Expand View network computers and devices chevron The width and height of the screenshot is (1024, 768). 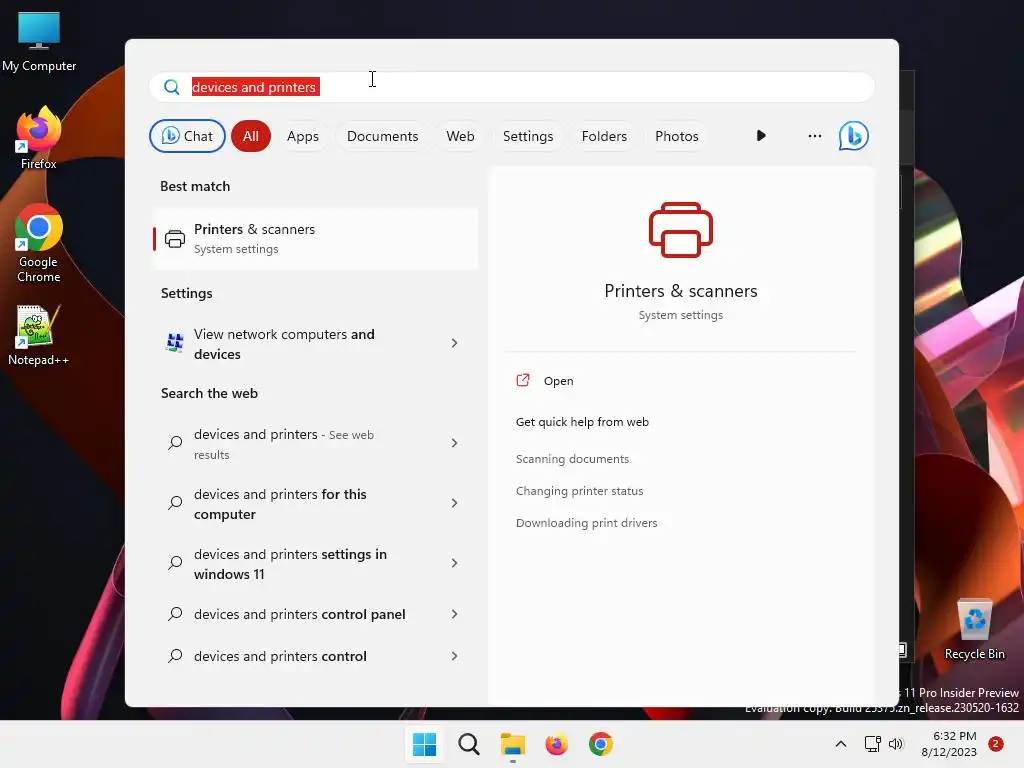point(455,343)
